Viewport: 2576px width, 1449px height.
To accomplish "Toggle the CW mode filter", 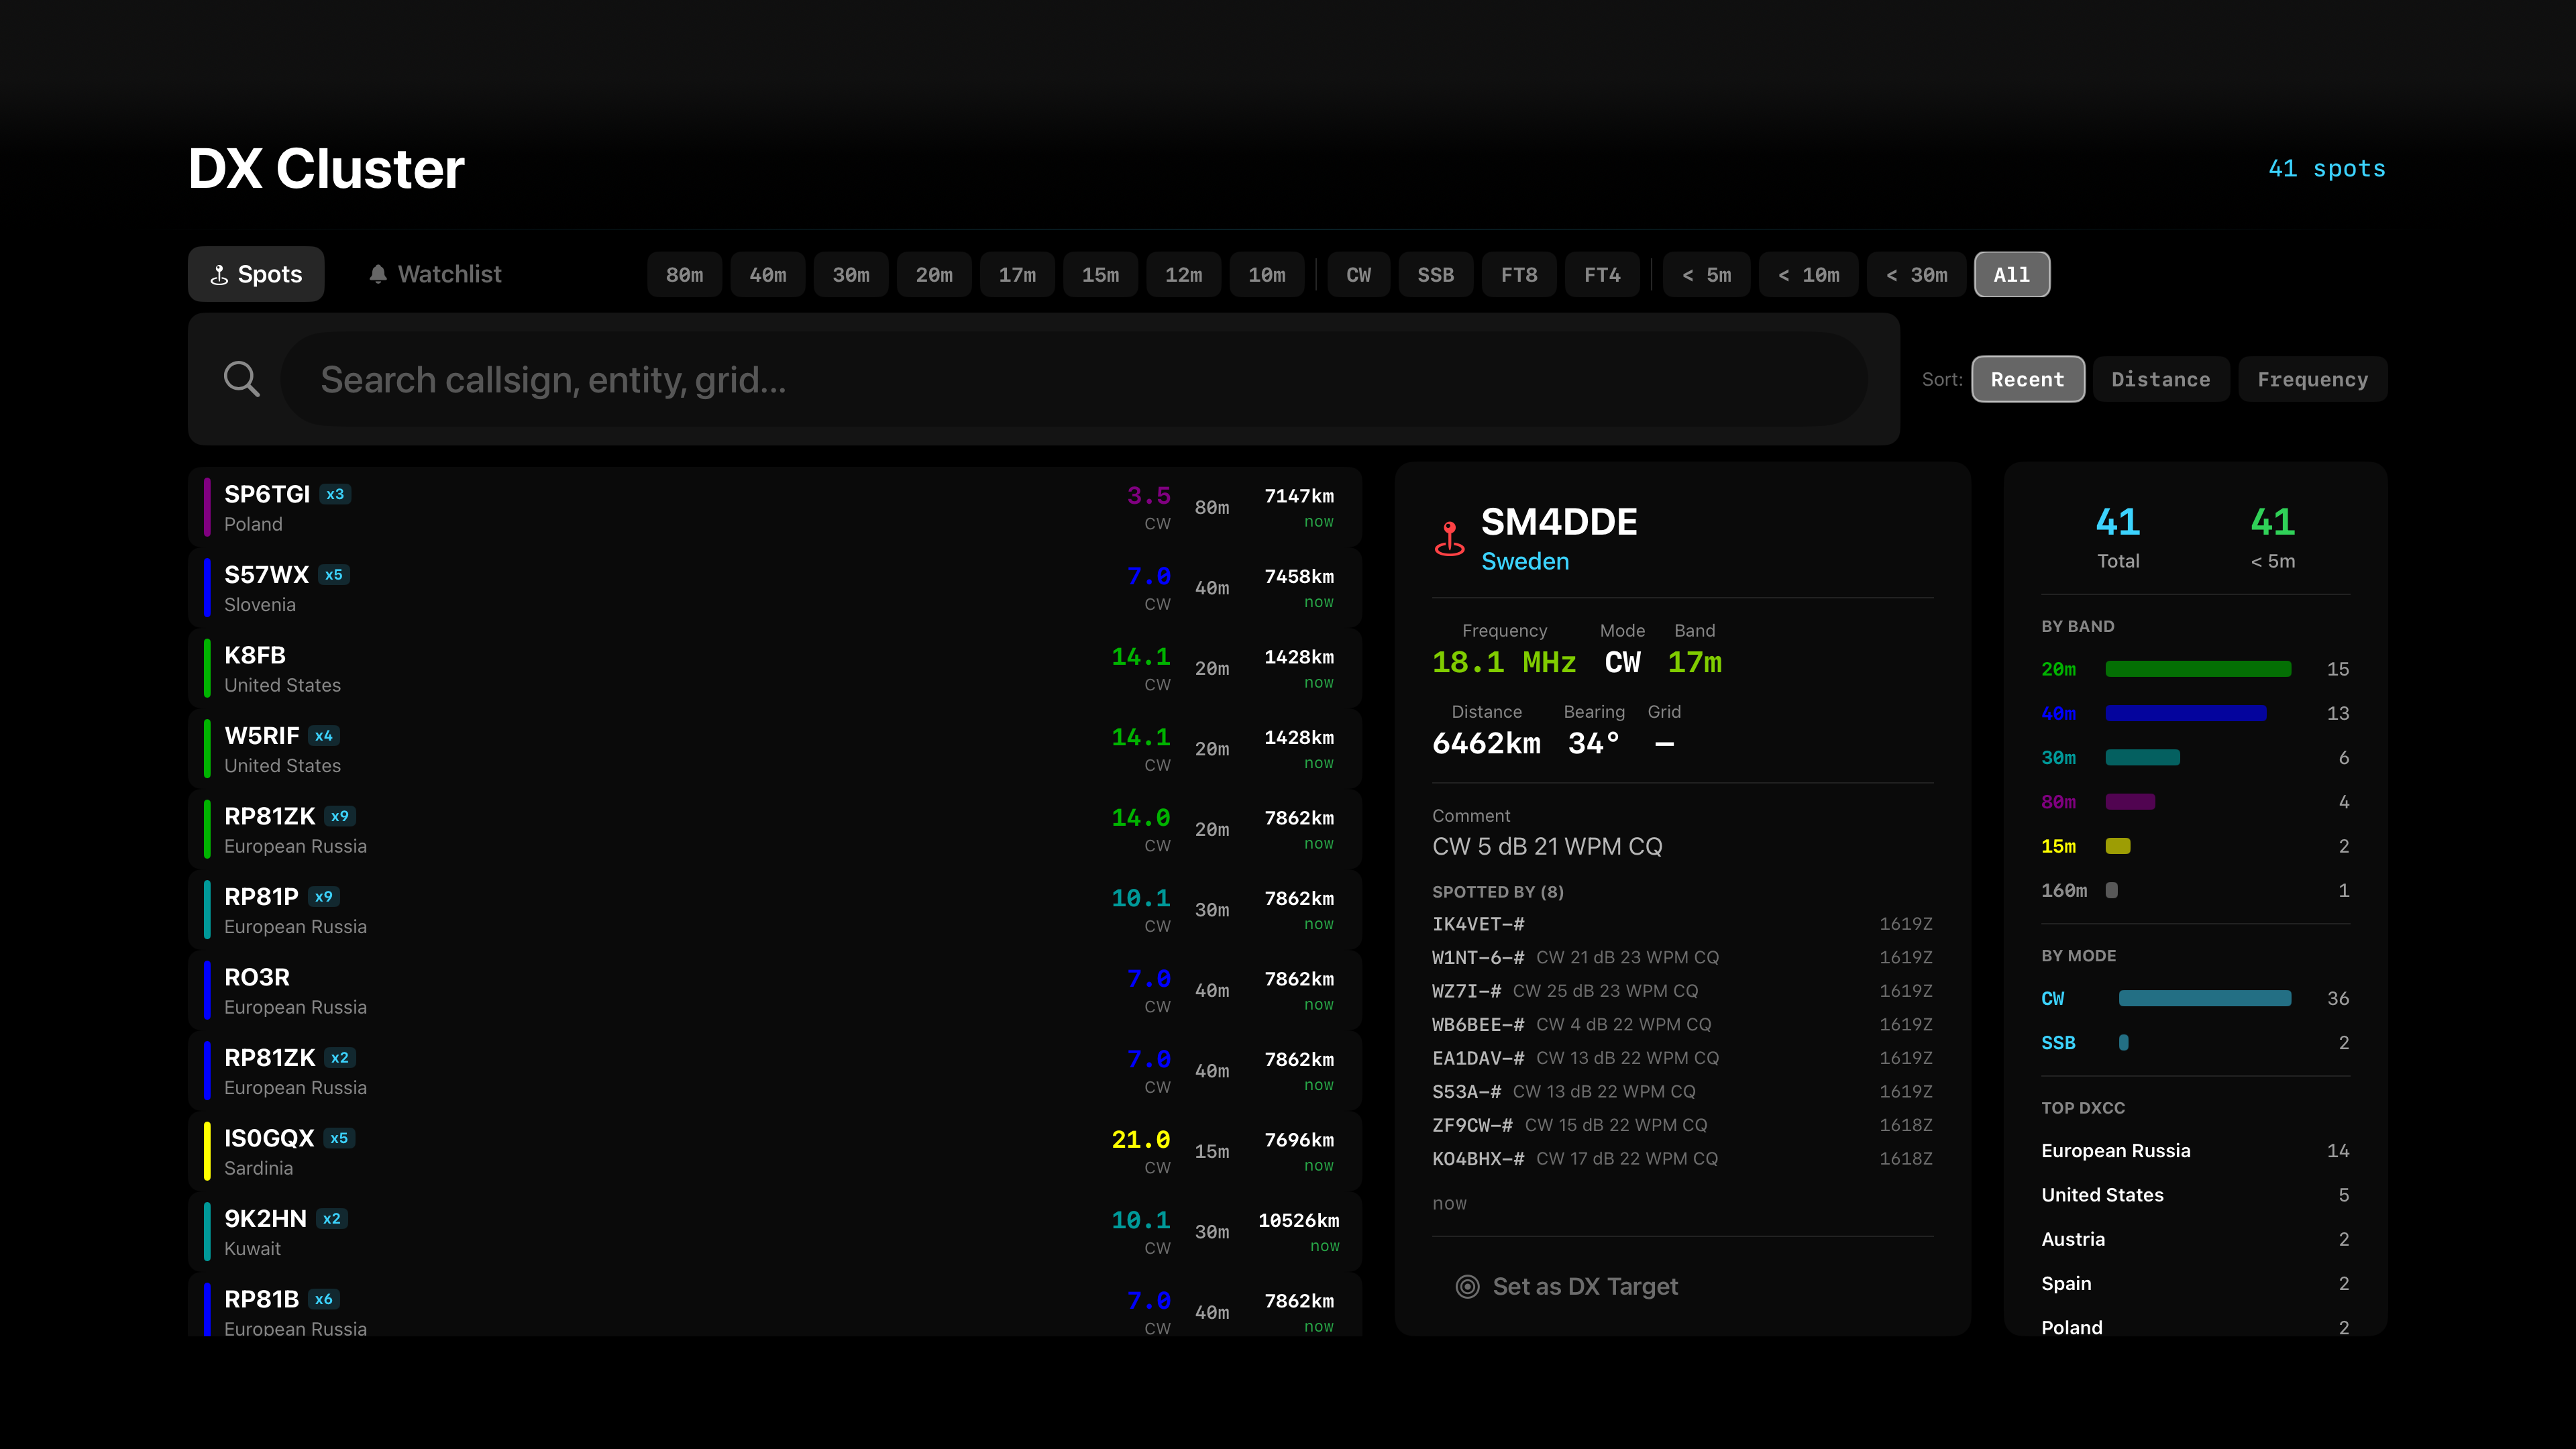I will pyautogui.click(x=1358, y=275).
